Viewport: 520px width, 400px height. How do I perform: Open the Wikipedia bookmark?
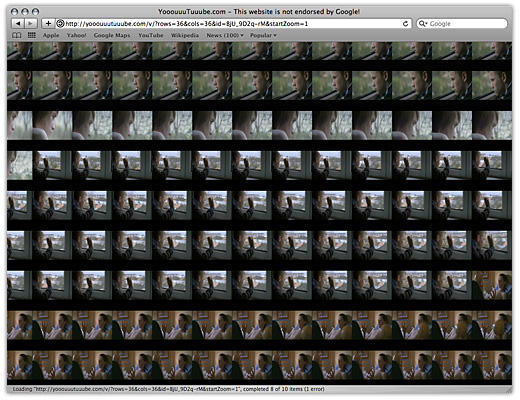(185, 35)
